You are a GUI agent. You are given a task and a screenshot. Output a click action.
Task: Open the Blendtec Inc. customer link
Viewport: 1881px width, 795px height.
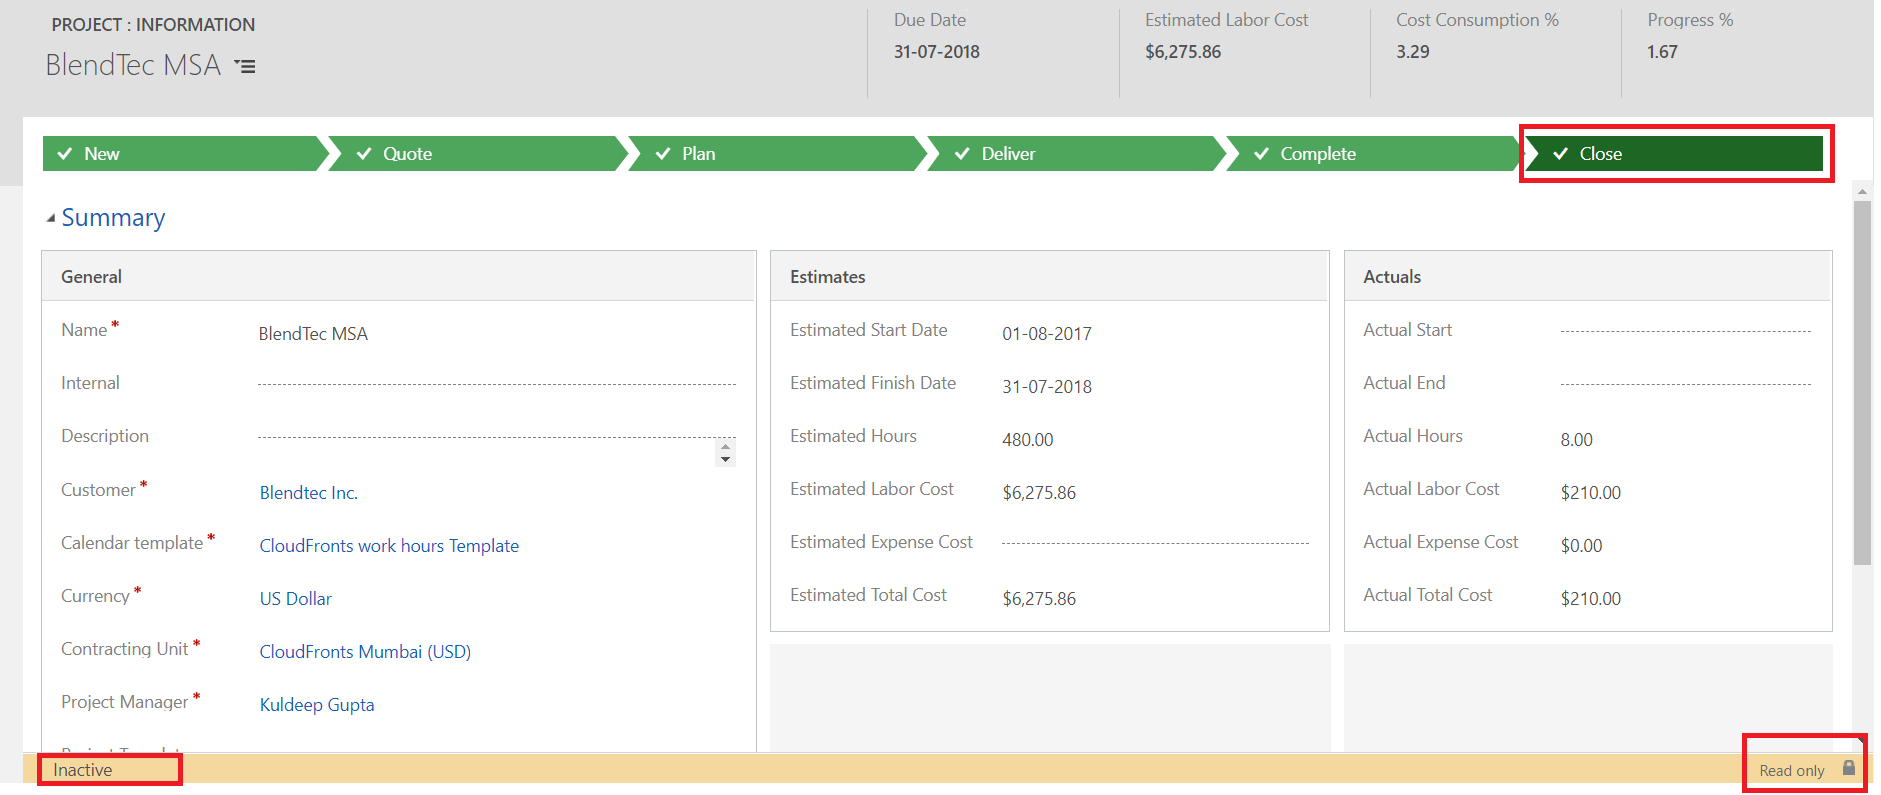point(309,493)
